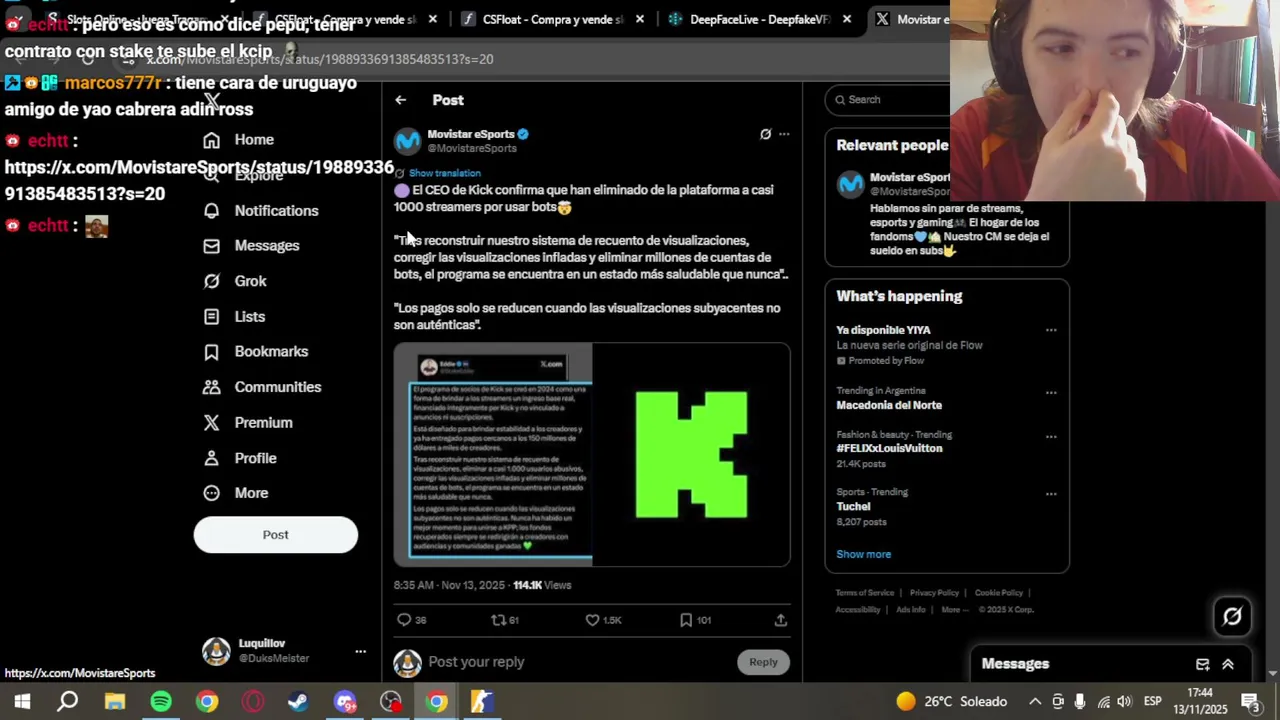Open OBS Studio from taskbar

point(391,702)
